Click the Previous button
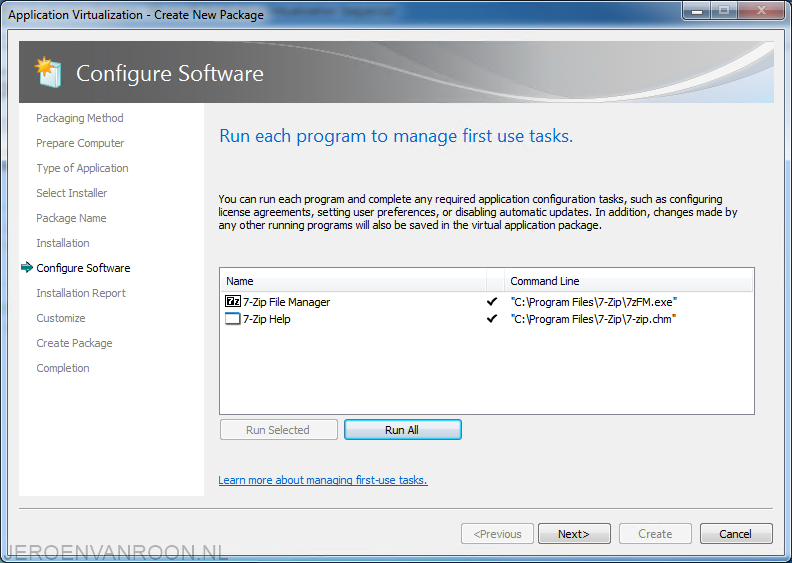 497,534
